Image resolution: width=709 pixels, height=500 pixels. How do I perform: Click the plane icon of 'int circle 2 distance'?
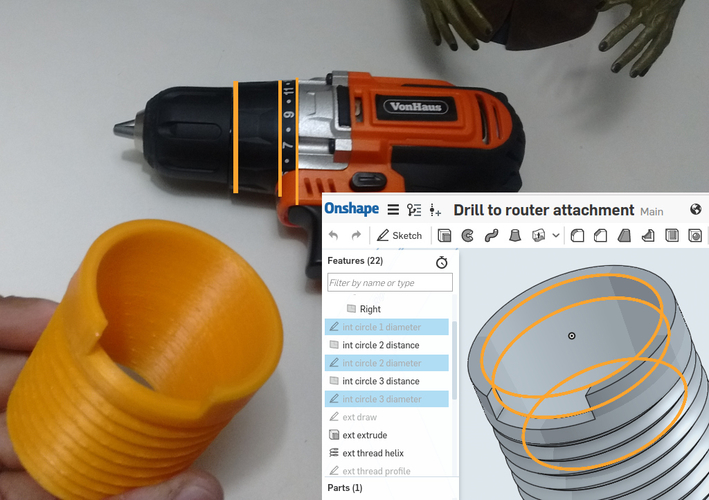click(334, 344)
